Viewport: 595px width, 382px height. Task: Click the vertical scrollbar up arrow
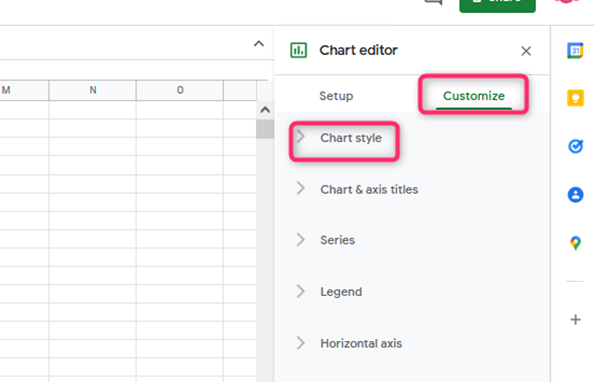(x=265, y=110)
